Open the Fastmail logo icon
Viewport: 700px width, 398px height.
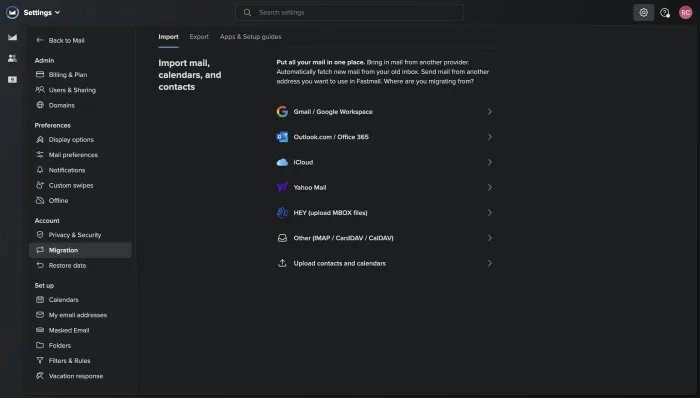coord(12,12)
